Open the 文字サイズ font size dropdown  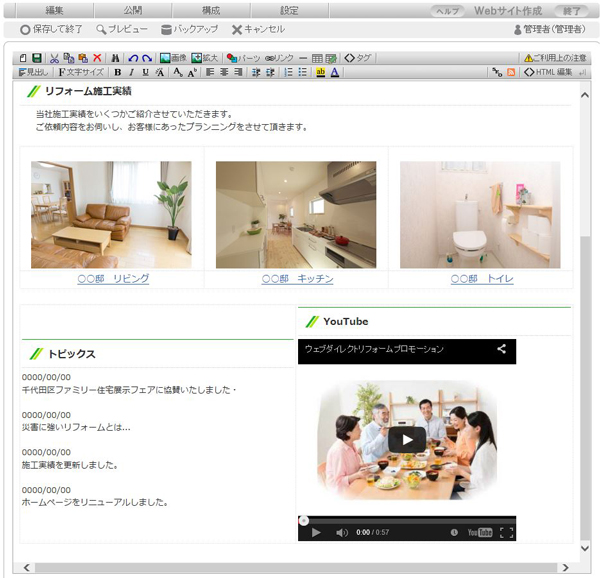click(81, 72)
